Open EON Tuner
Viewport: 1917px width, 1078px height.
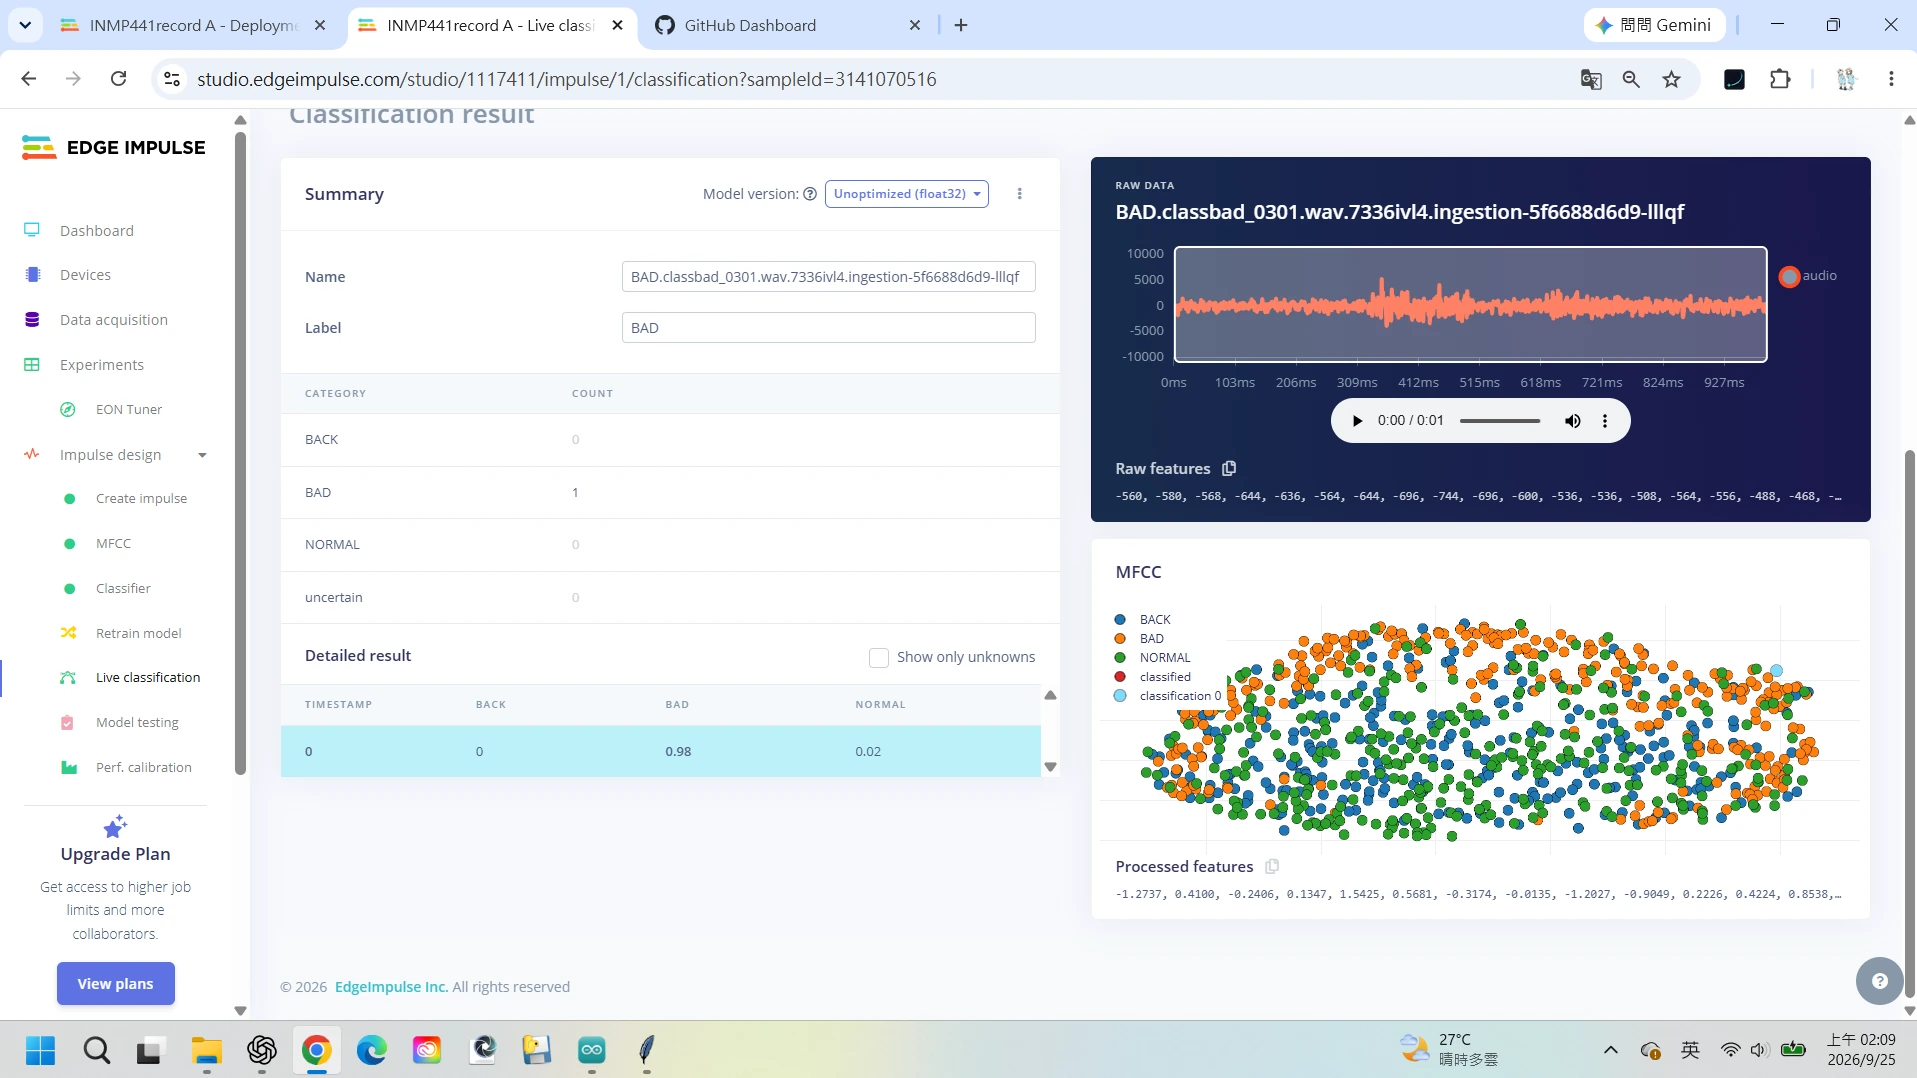pyautogui.click(x=128, y=409)
